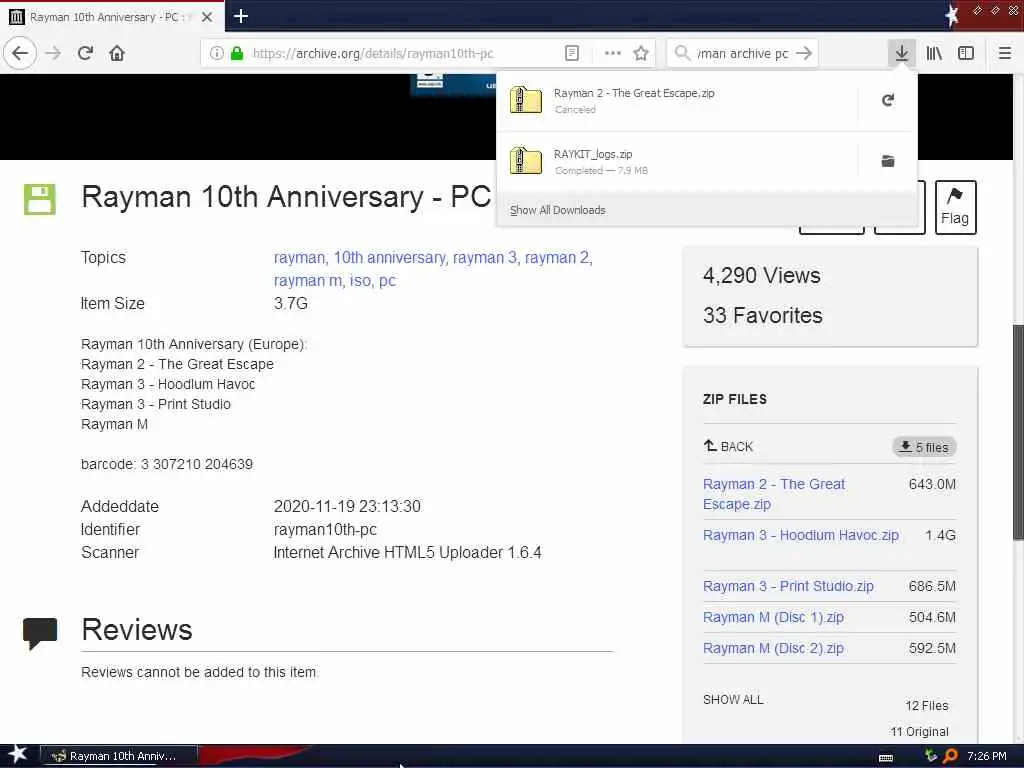Click the keyboard icon in system tray
The image size is (1024, 768).
886,758
